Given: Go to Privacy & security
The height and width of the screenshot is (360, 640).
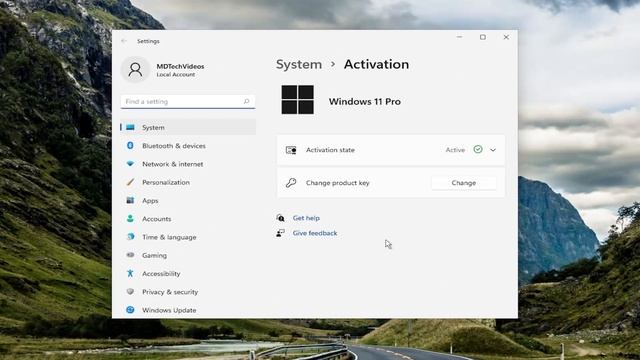Looking at the screenshot, I should tap(188, 292).
